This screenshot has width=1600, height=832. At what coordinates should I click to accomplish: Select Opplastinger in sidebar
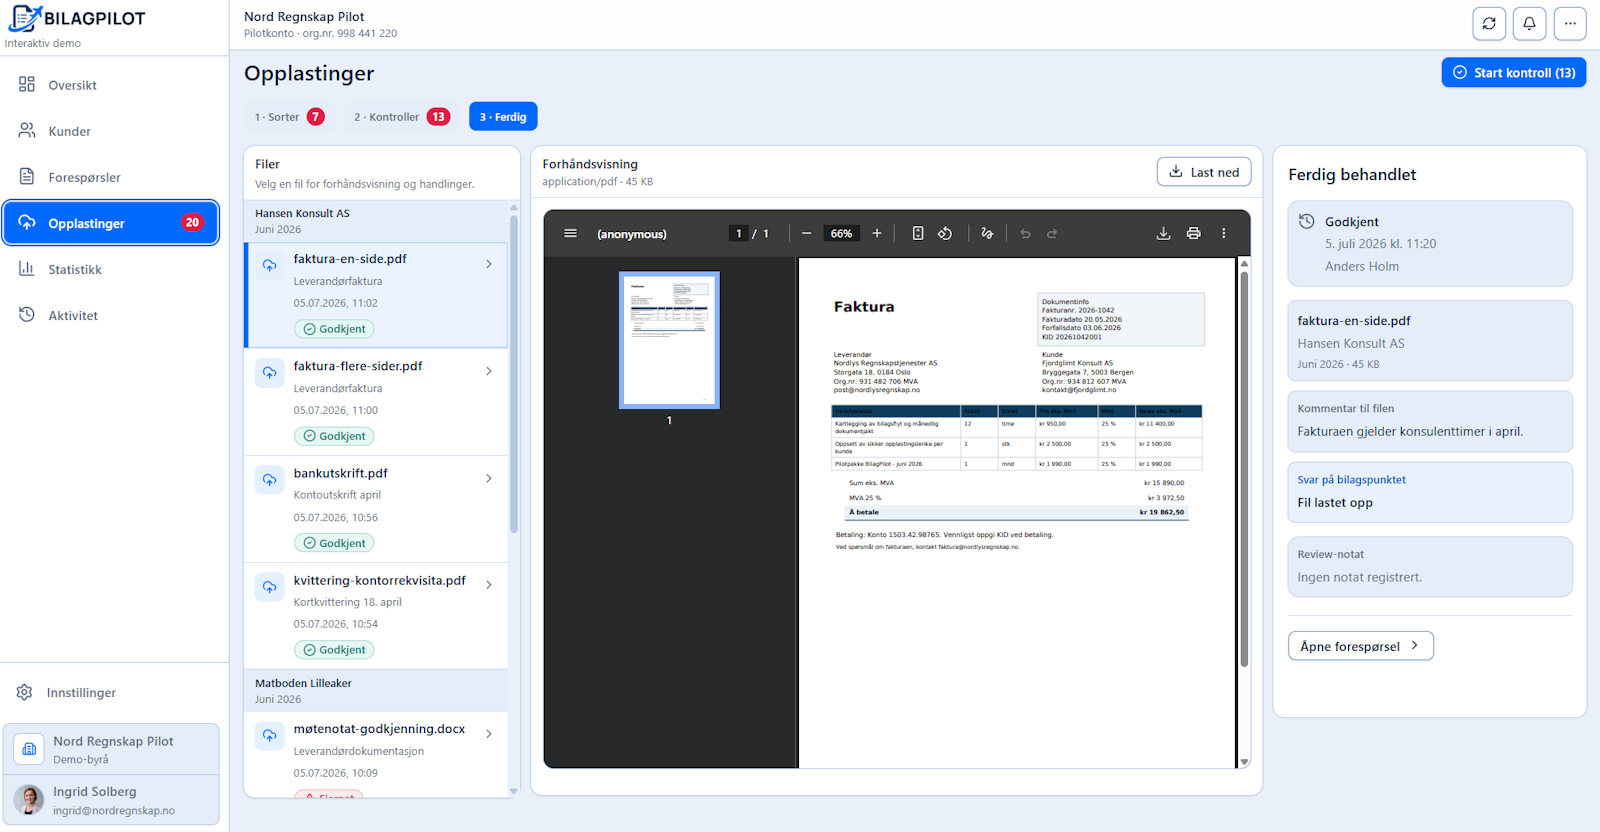tap(111, 223)
